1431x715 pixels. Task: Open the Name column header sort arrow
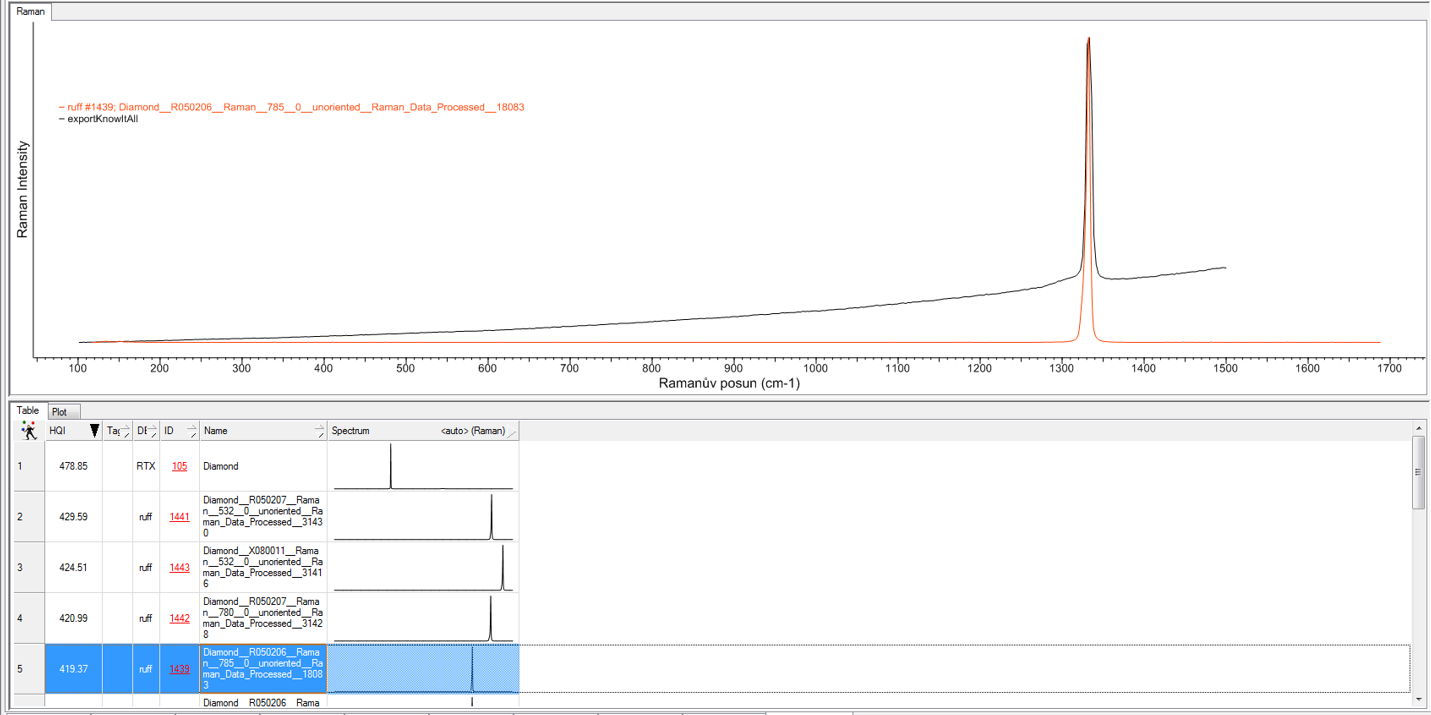tap(319, 431)
